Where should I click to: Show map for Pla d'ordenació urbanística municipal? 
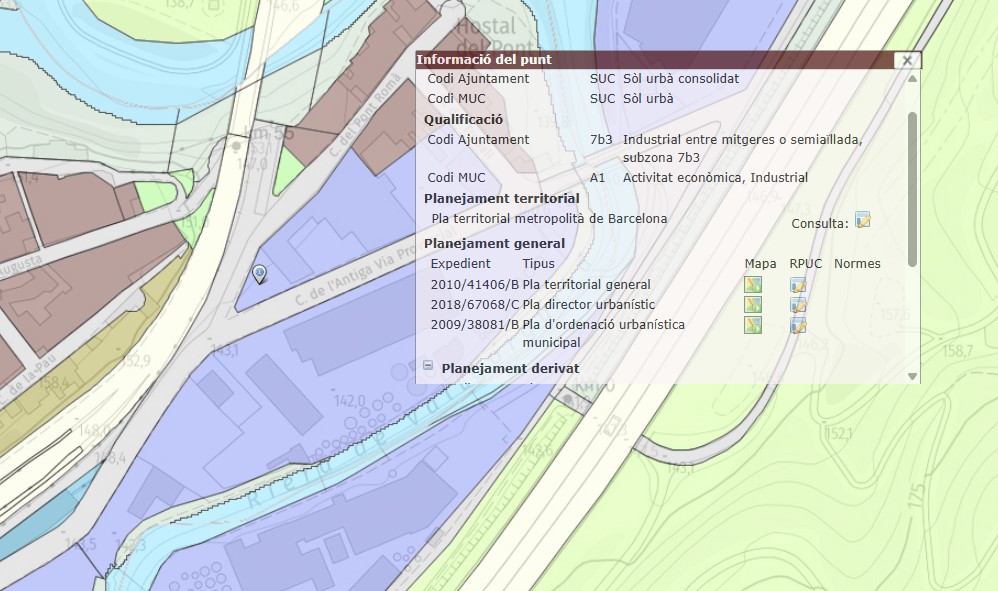[x=753, y=325]
